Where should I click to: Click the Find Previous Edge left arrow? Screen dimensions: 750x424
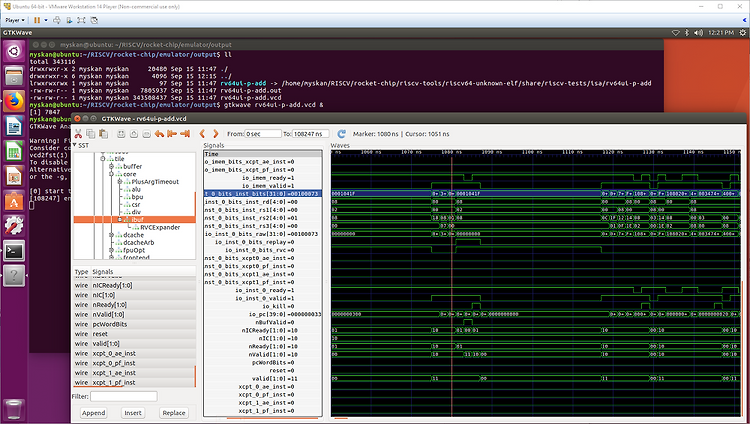(x=202, y=134)
